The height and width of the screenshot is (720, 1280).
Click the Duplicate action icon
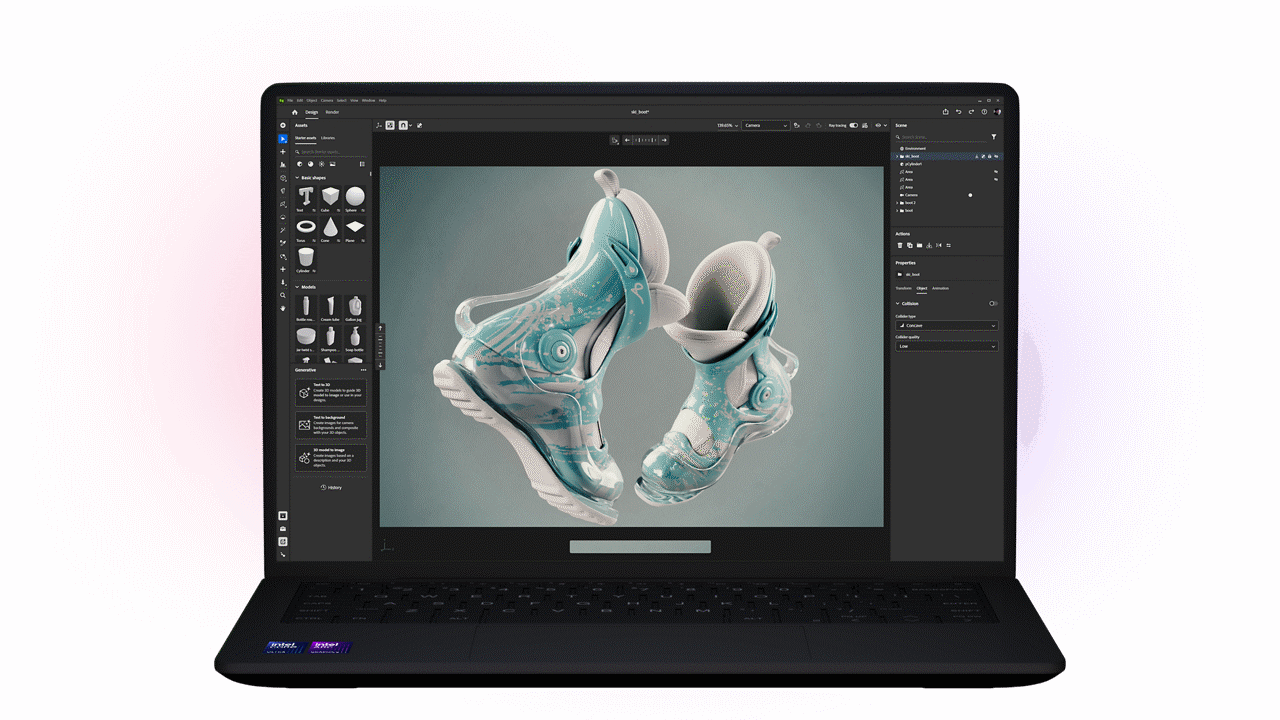[910, 245]
